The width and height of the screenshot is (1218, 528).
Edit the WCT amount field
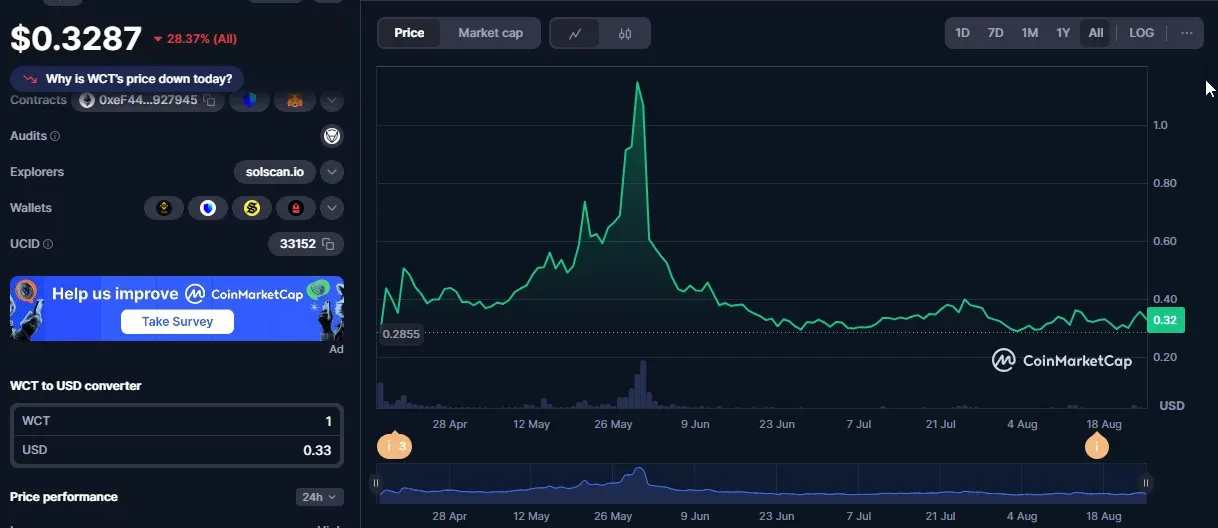tap(177, 421)
